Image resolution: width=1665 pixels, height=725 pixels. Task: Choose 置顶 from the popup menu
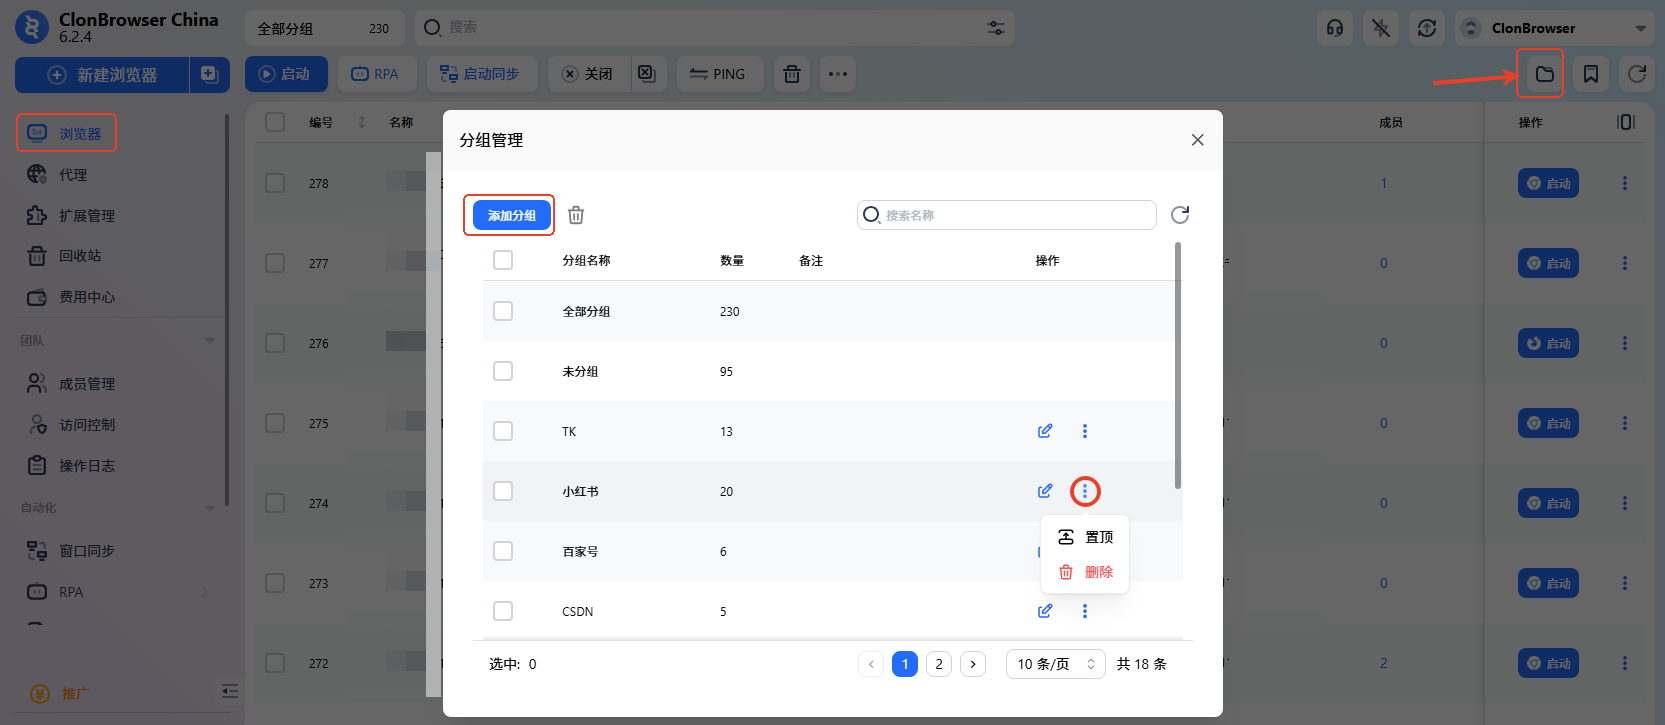tap(1085, 537)
